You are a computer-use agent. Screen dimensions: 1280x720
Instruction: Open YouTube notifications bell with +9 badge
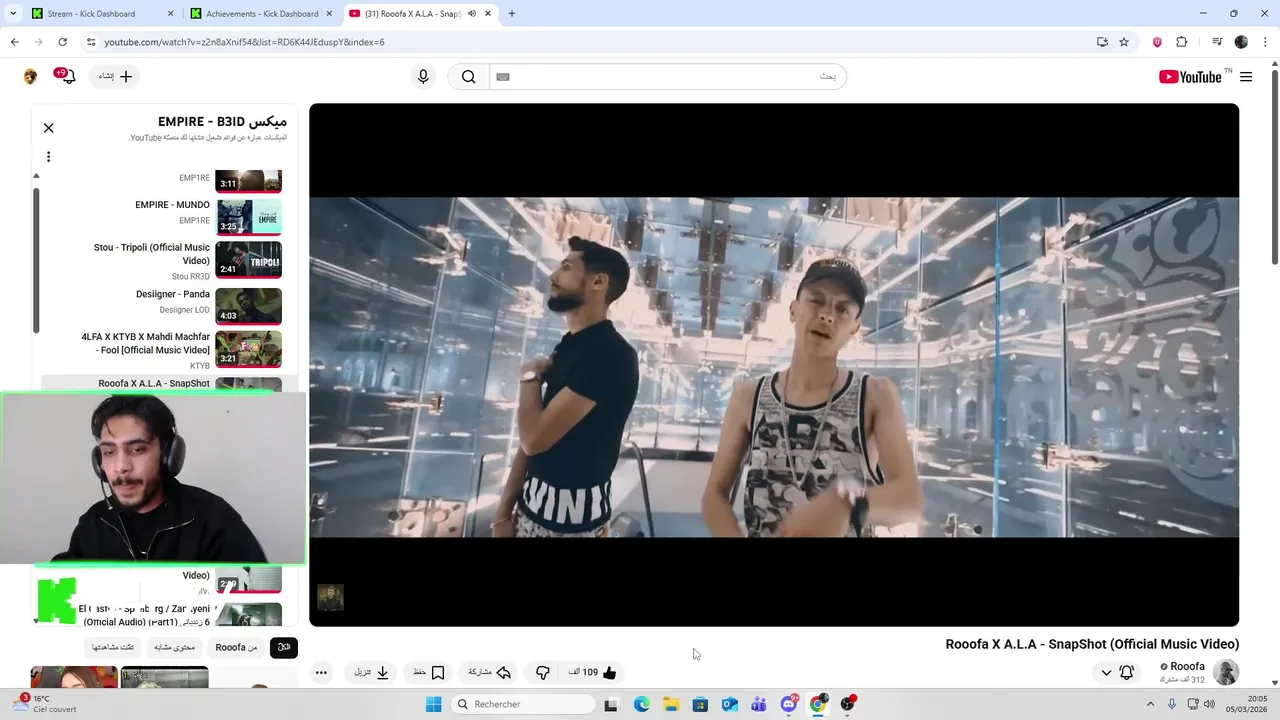pyautogui.click(x=67, y=77)
